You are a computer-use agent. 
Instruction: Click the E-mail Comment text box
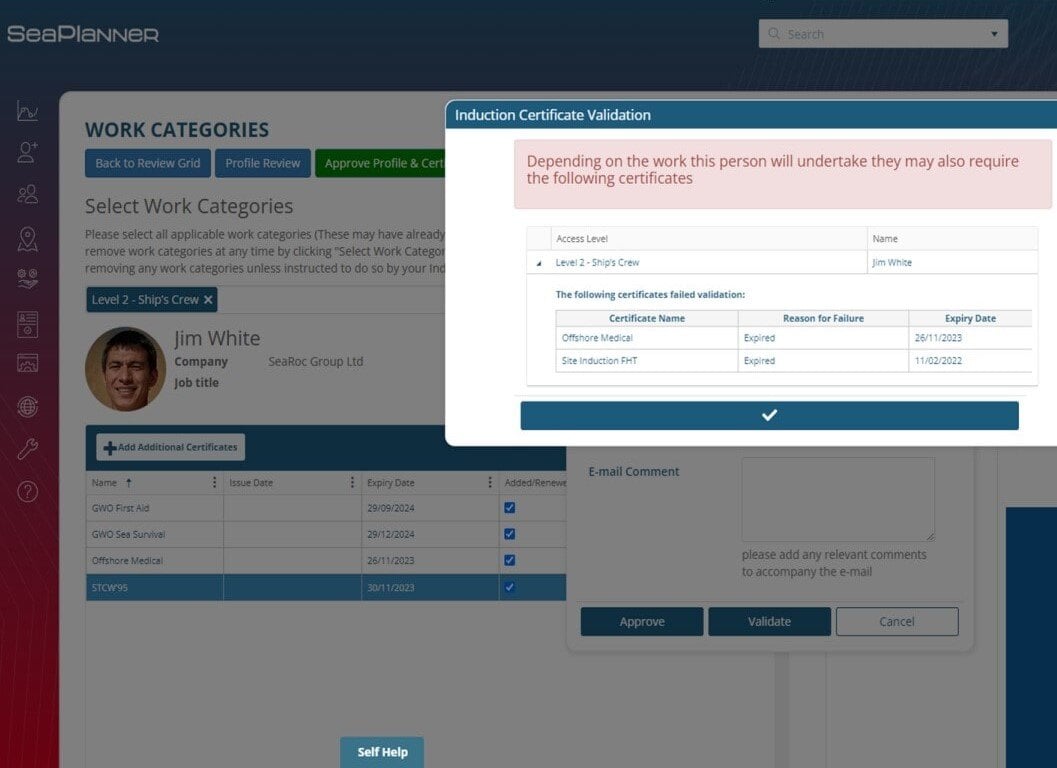pyautogui.click(x=838, y=499)
